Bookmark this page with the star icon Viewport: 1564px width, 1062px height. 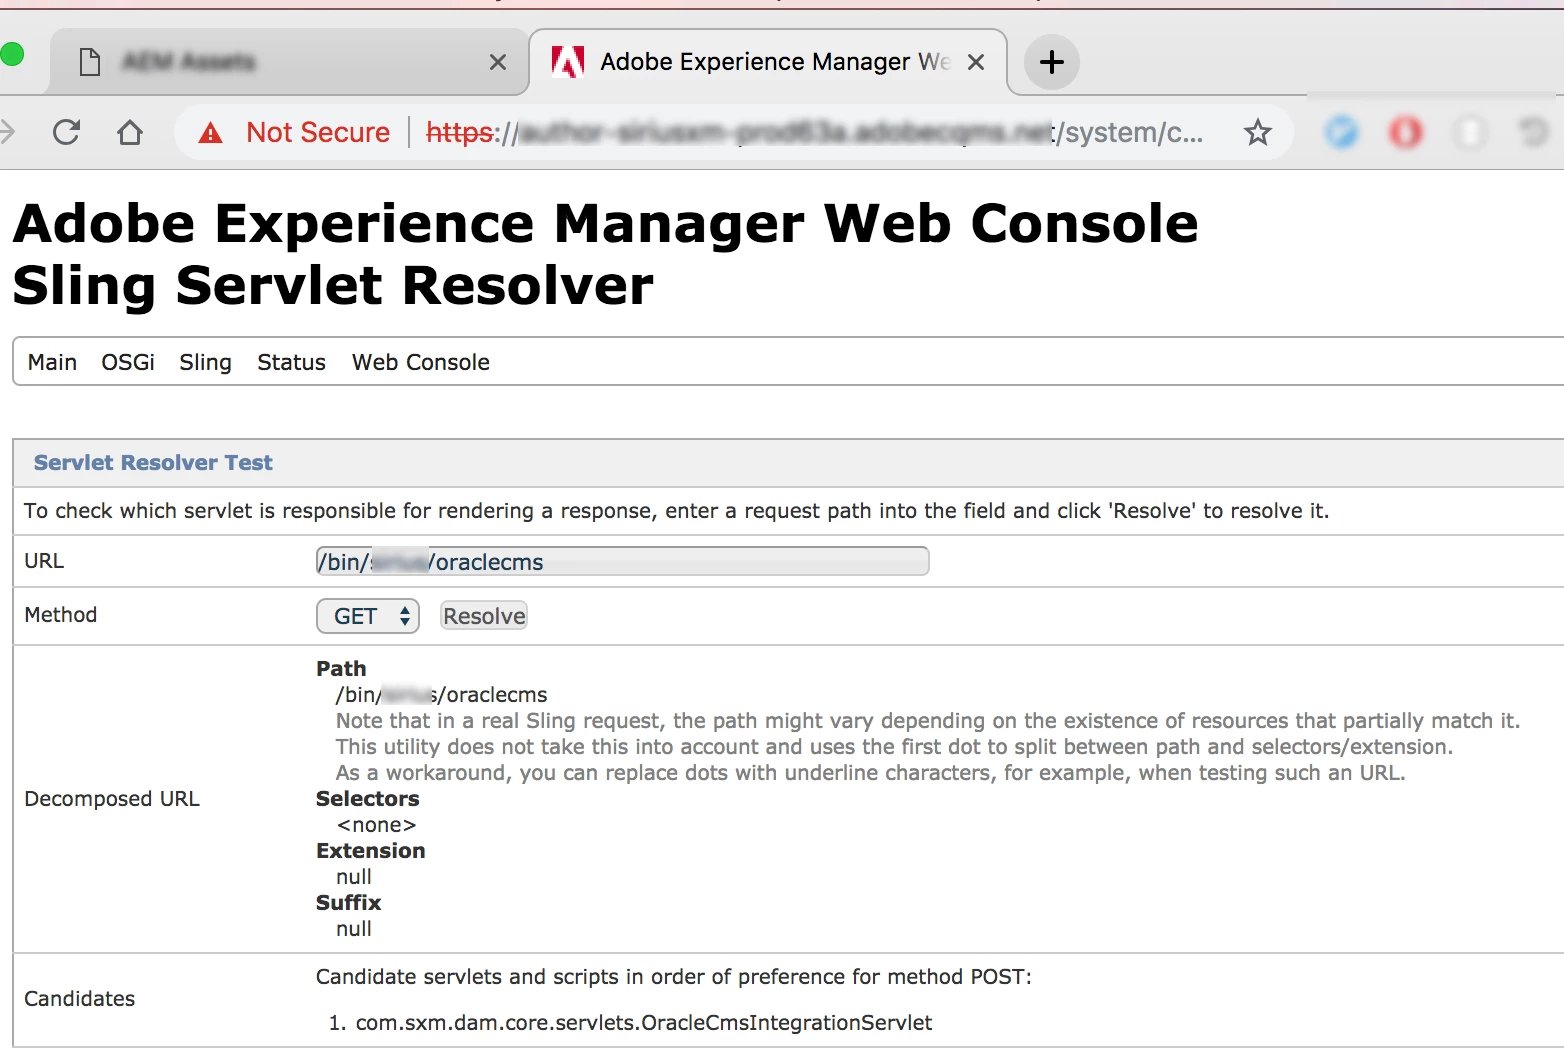1257,132
